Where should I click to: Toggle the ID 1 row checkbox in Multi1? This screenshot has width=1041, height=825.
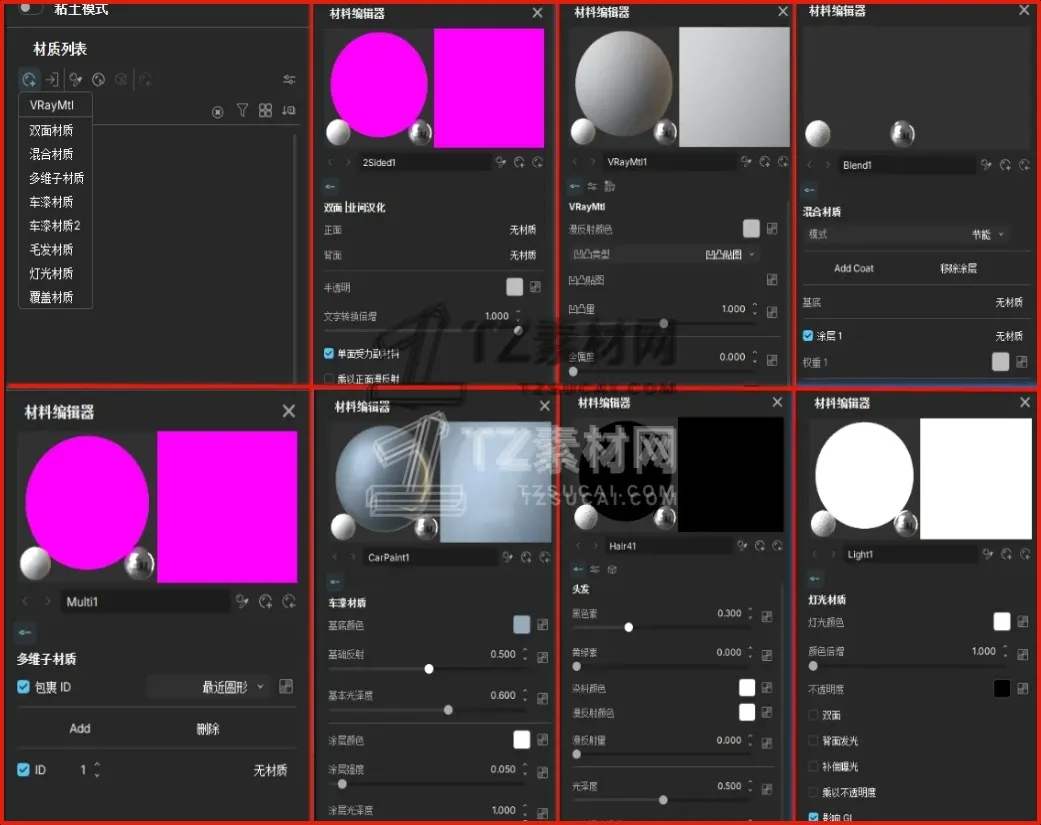tap(23, 769)
